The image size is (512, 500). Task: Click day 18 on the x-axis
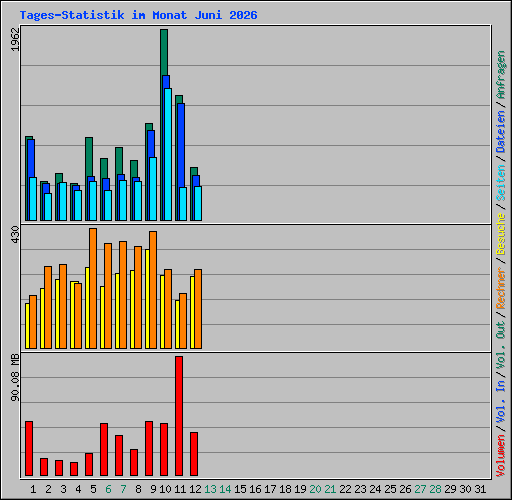(285, 489)
